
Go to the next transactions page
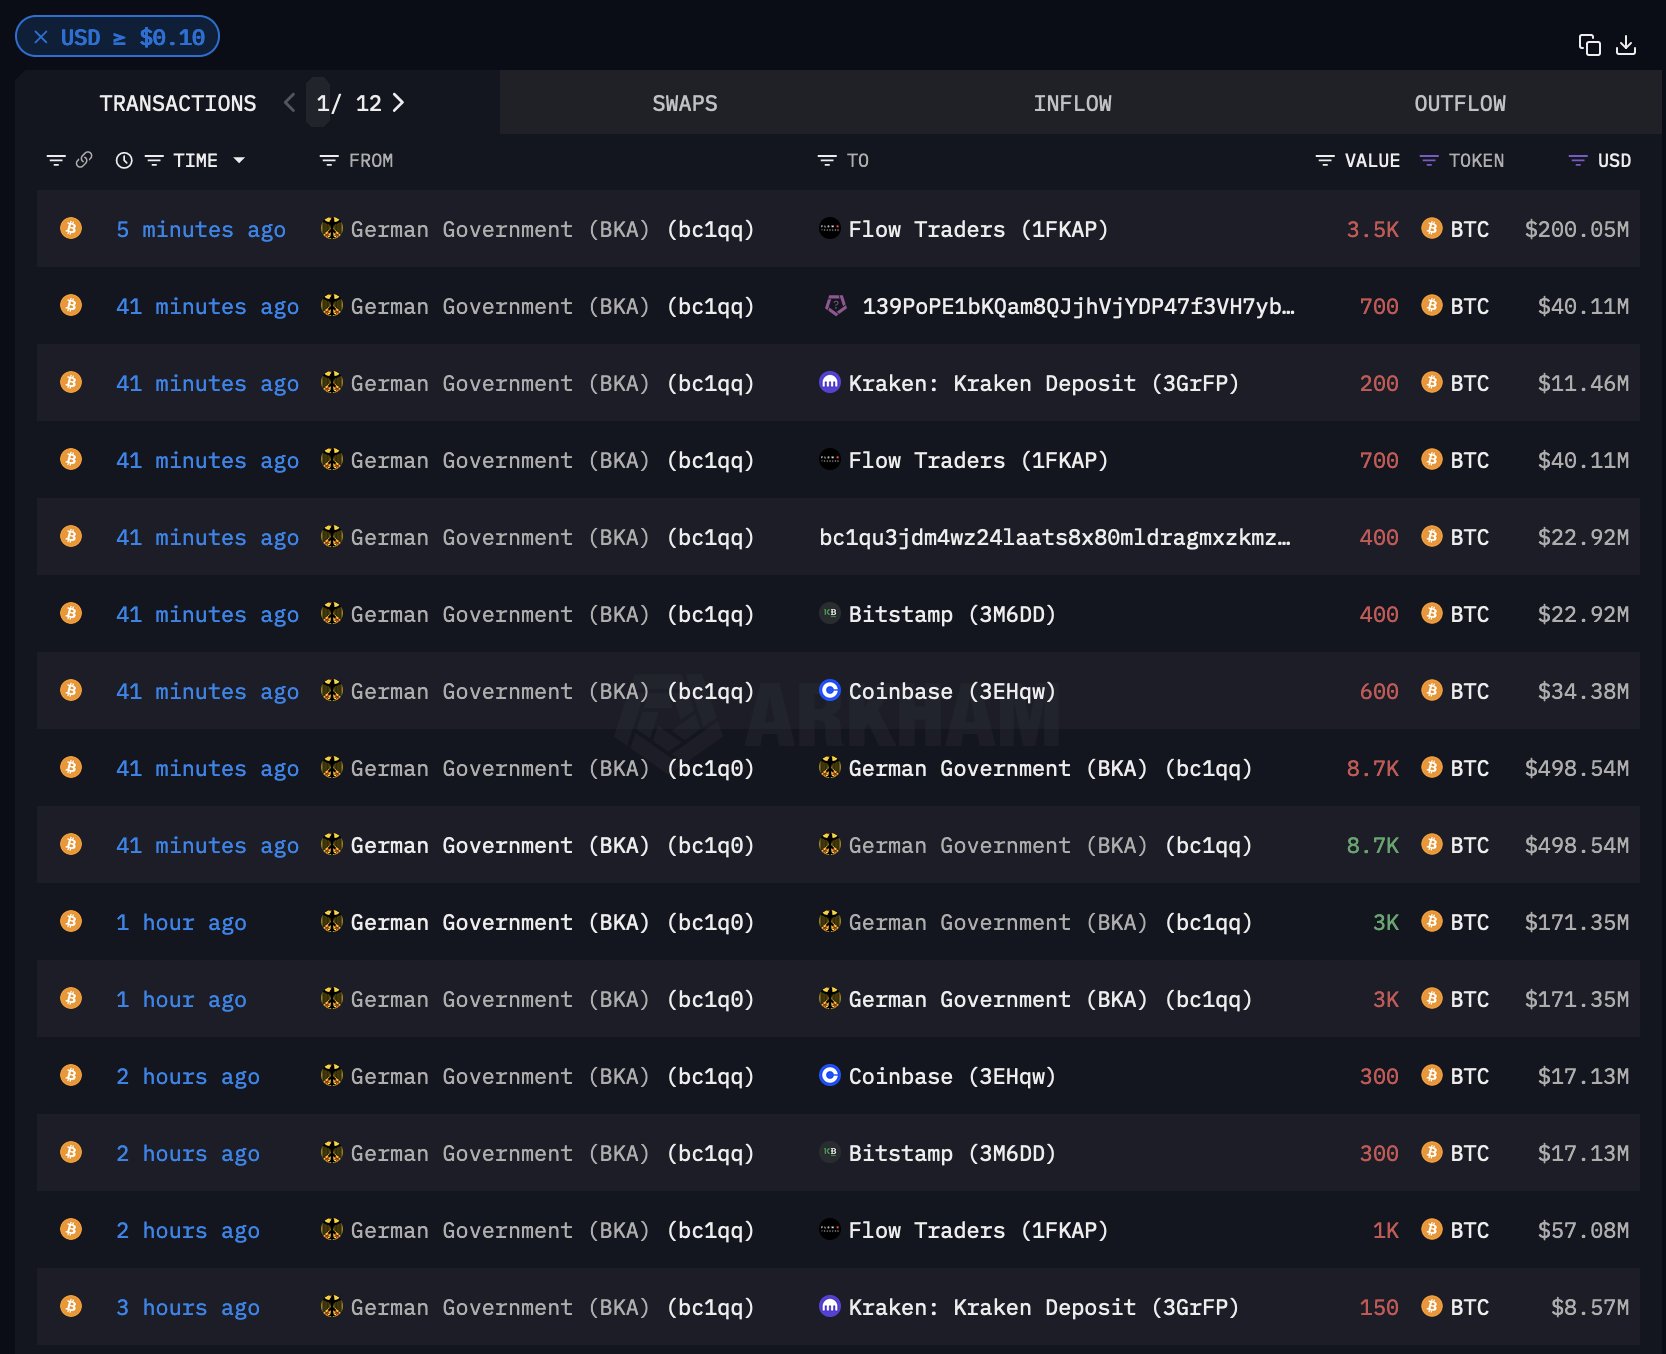(x=398, y=103)
